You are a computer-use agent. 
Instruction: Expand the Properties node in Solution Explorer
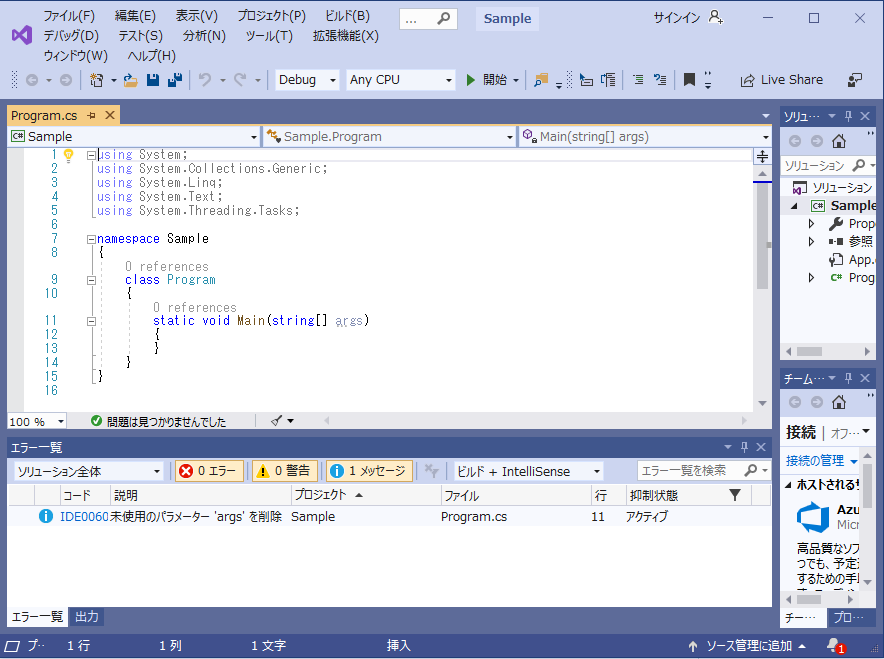[811, 224]
